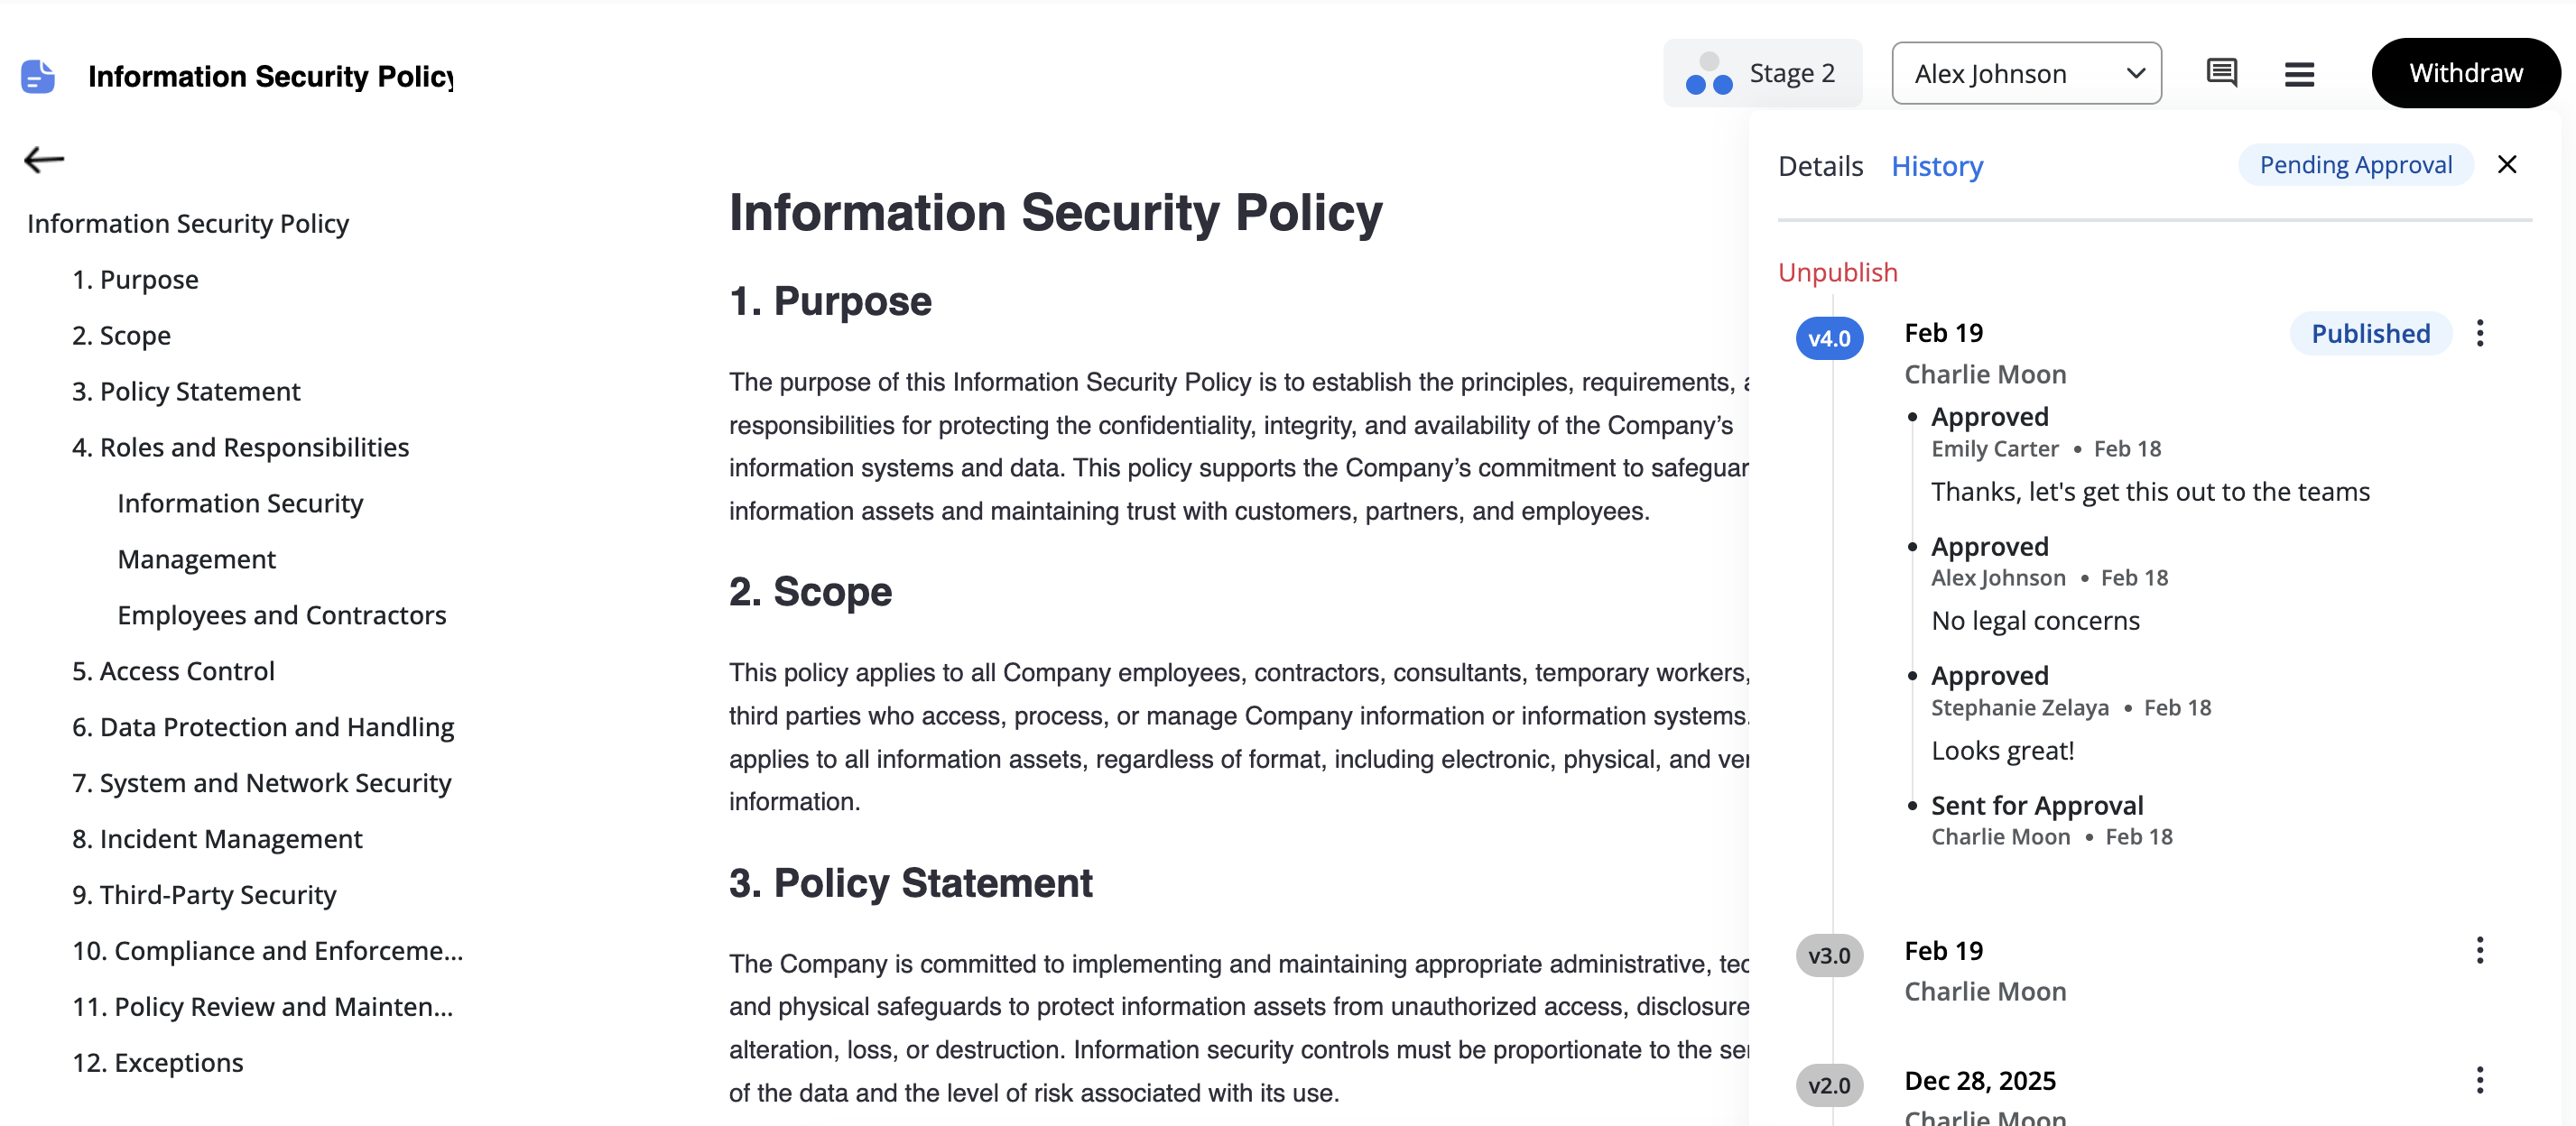The height and width of the screenshot is (1126, 2576).
Task: Click the back arrow icon
Action: pos(44,159)
